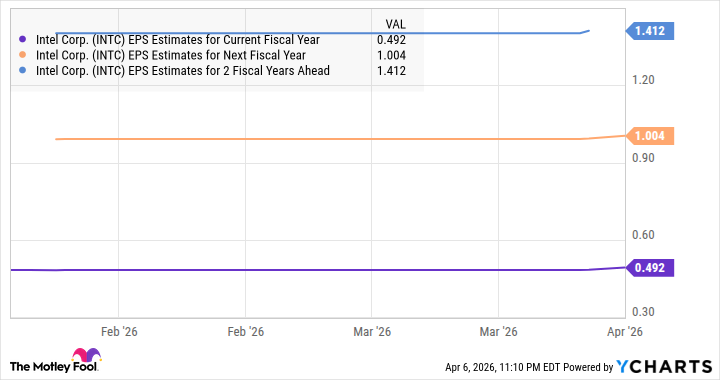Click the 0.90 y-axis label
Image resolution: width=720 pixels, height=380 pixels.
coord(643,158)
